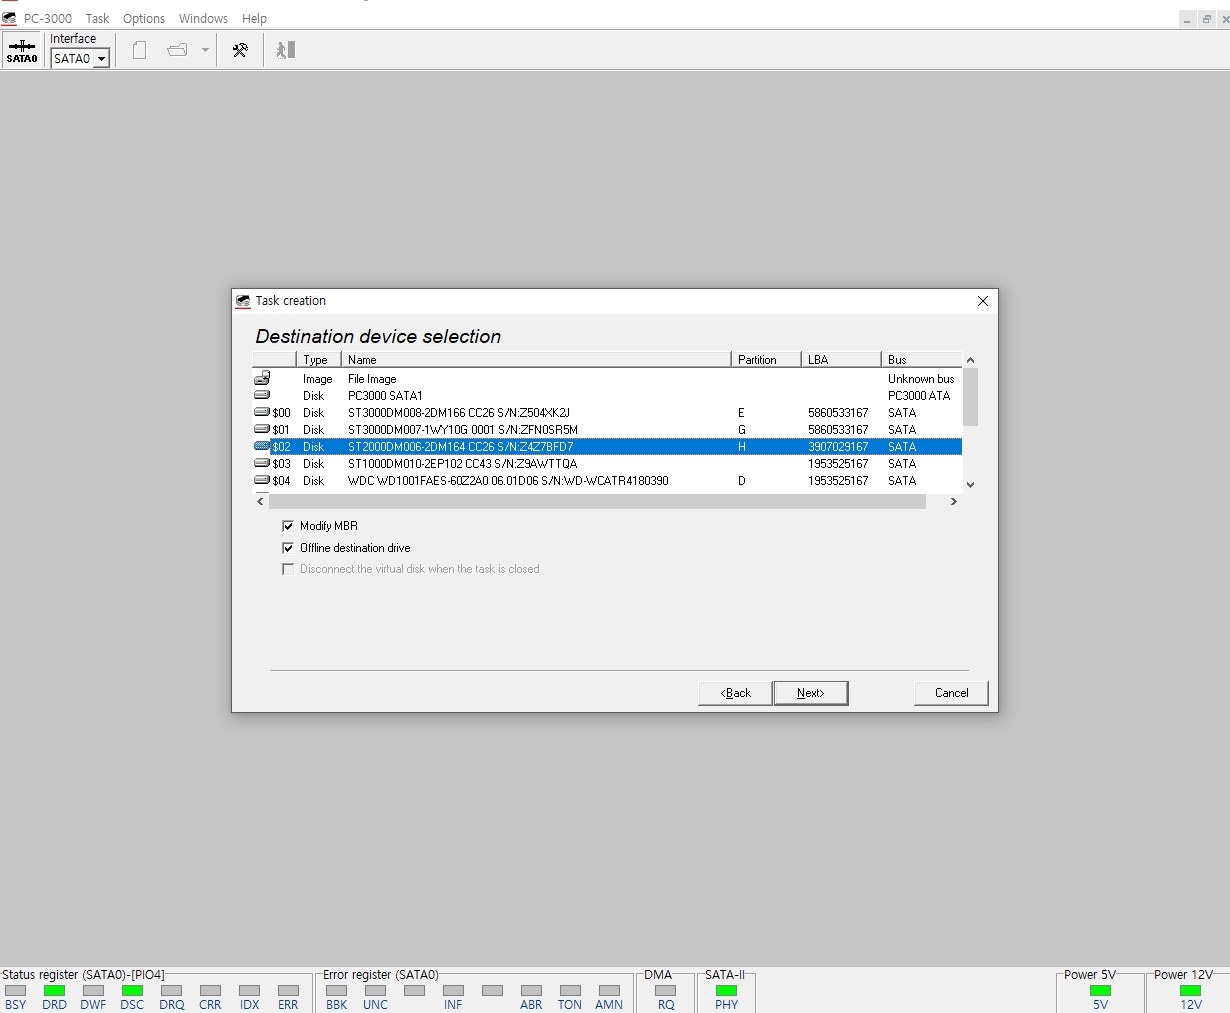Select disk ST3000DM008-2DM166 row
The height and width of the screenshot is (1013, 1230).
pyautogui.click(x=607, y=413)
